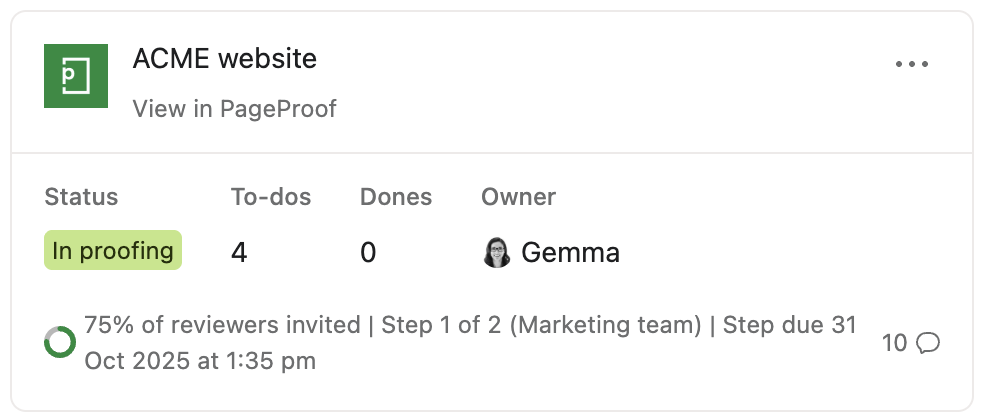This screenshot has width=986, height=420.
Task: Click the To-dos column label
Action: click(271, 197)
